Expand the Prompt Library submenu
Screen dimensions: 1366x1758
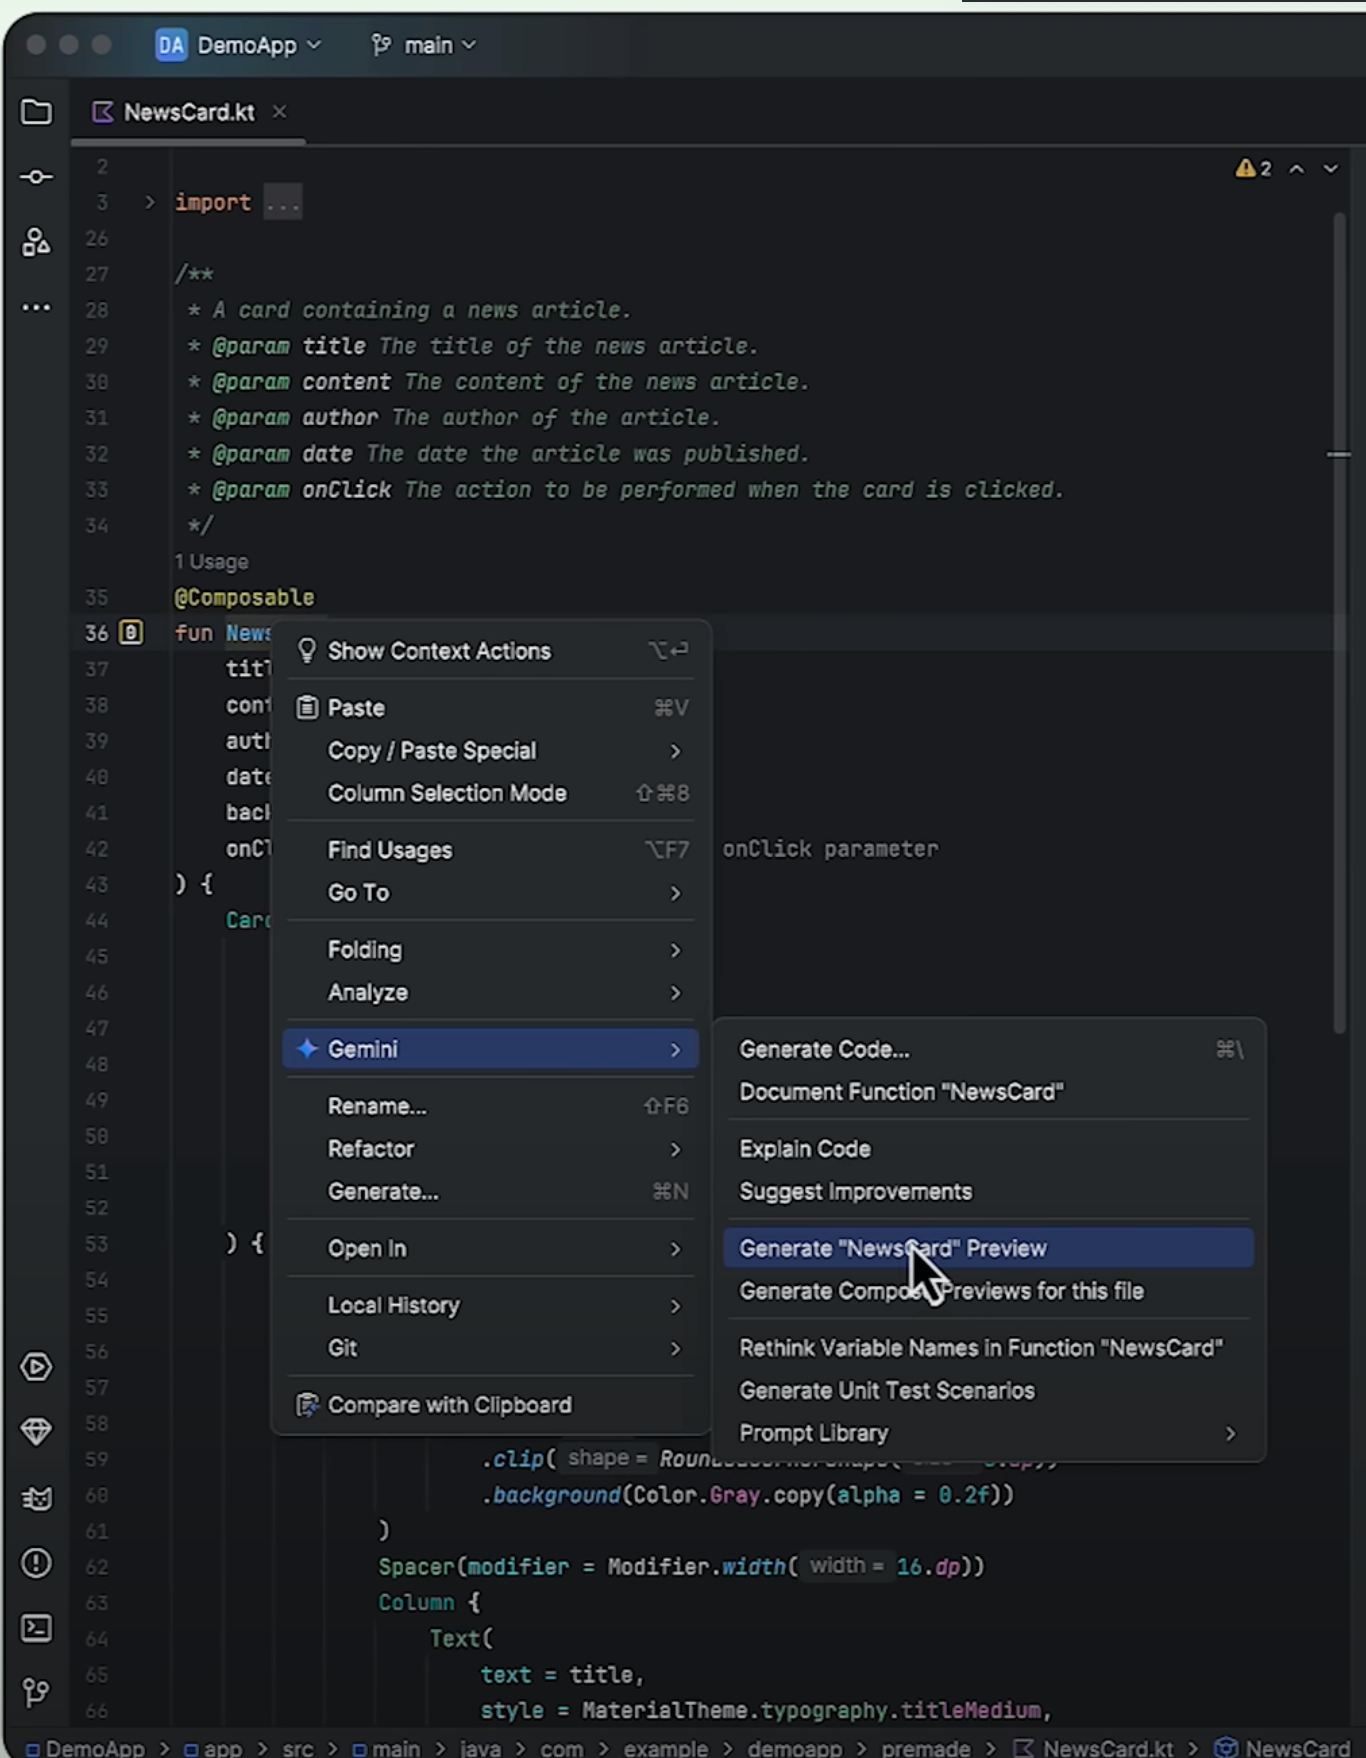coord(987,1433)
